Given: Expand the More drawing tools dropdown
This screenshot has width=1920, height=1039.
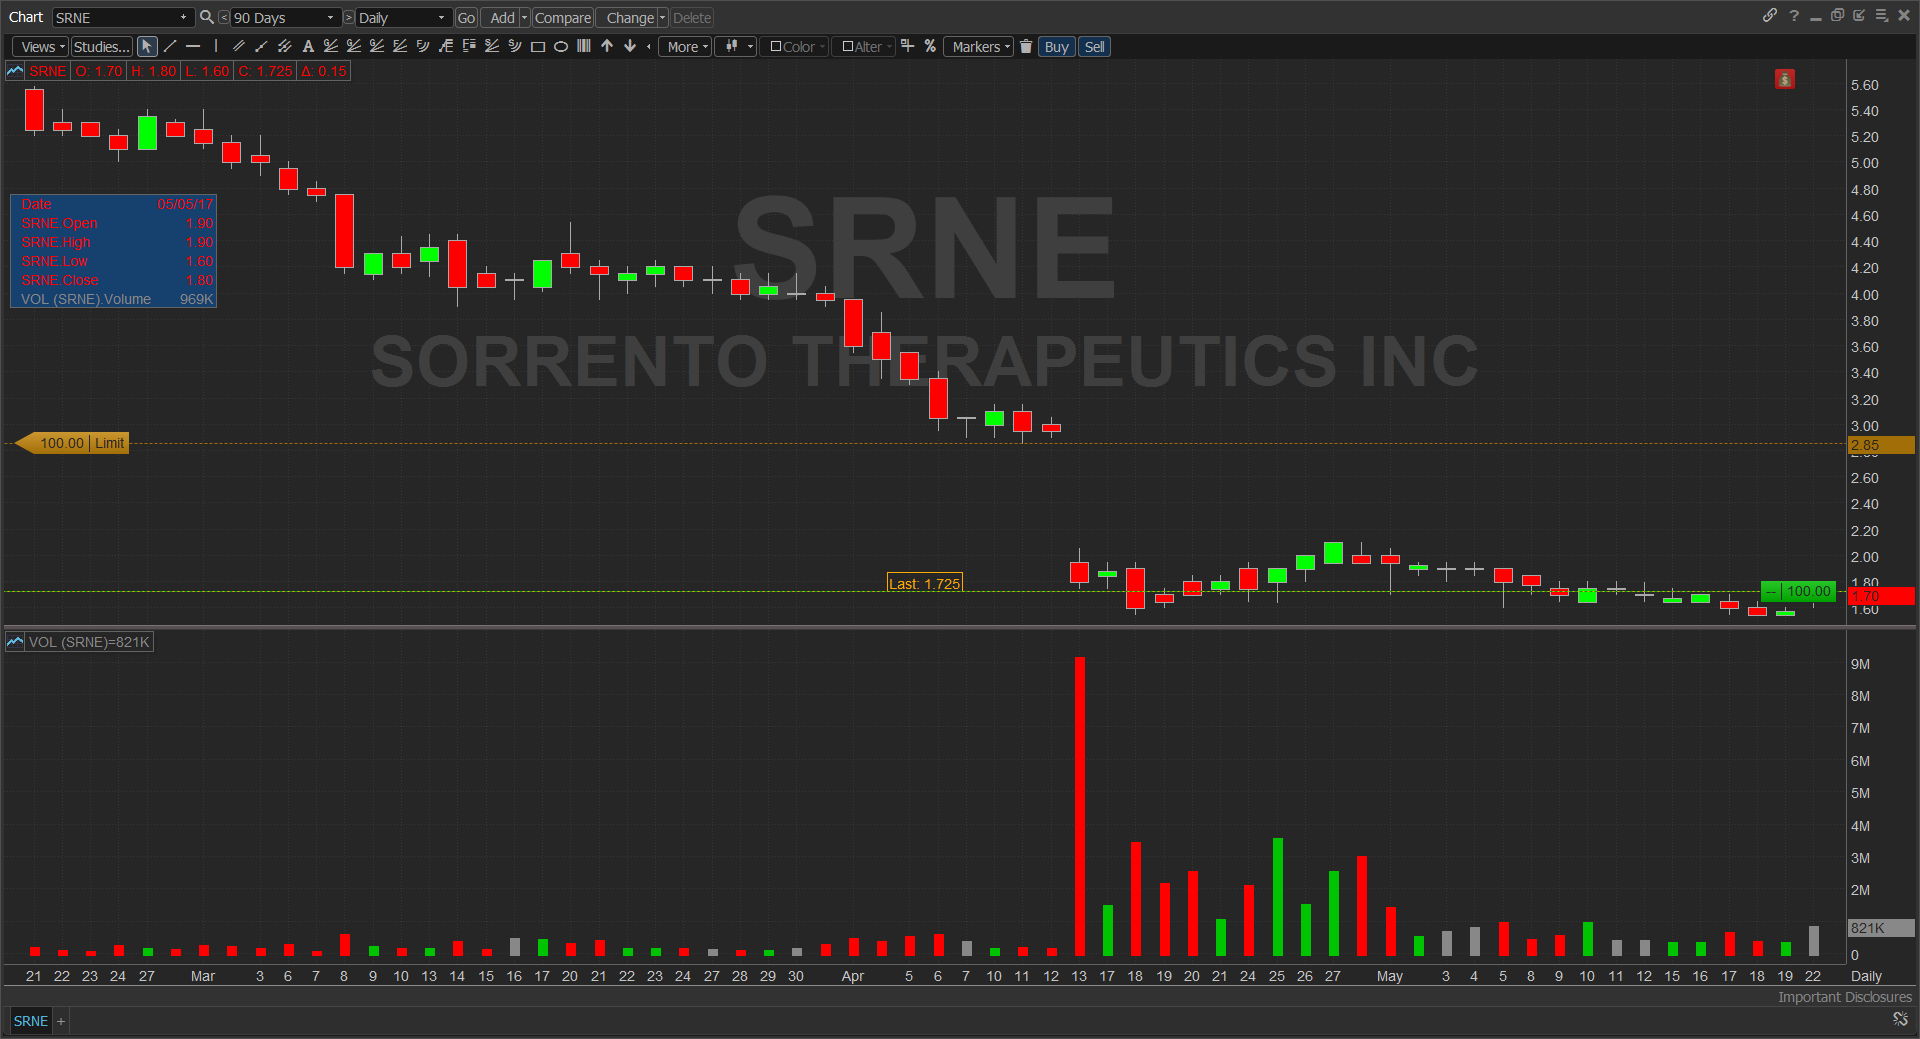Looking at the screenshot, I should coord(684,46).
